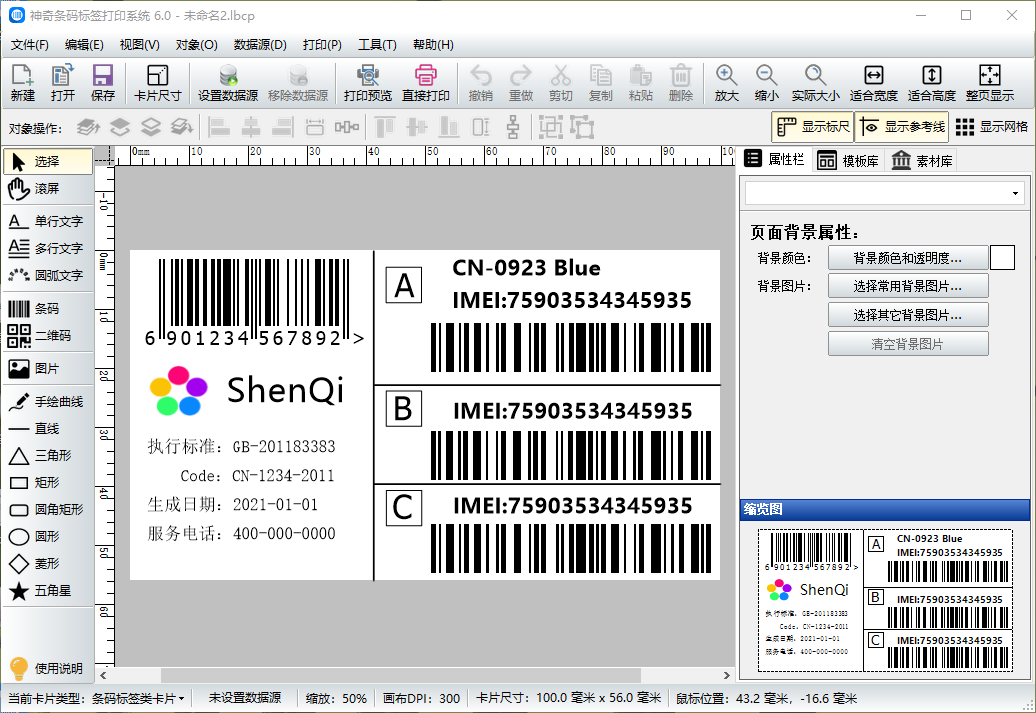1036x713 pixels.
Task: Choose the 五角星 star shape tool
Action: [x=46, y=591]
